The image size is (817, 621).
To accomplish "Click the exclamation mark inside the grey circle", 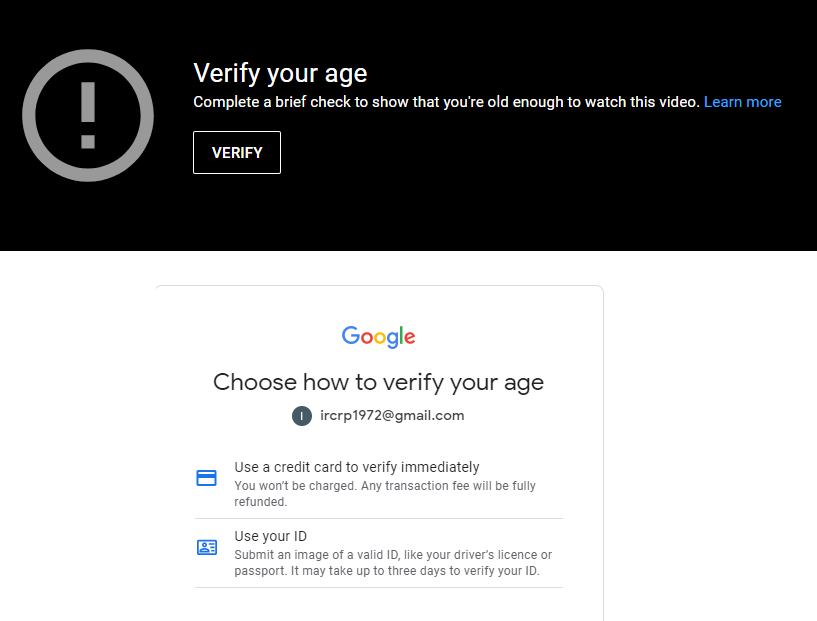I will 88,115.
